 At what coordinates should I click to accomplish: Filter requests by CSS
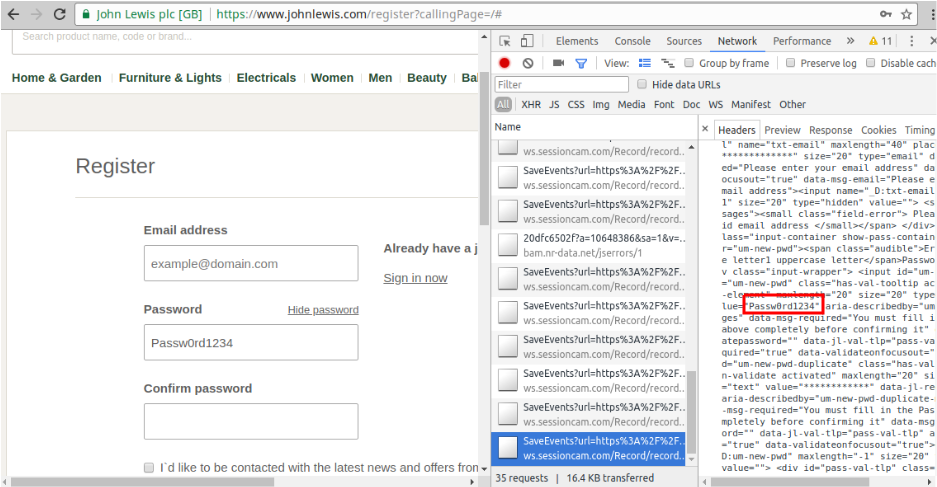tap(576, 105)
